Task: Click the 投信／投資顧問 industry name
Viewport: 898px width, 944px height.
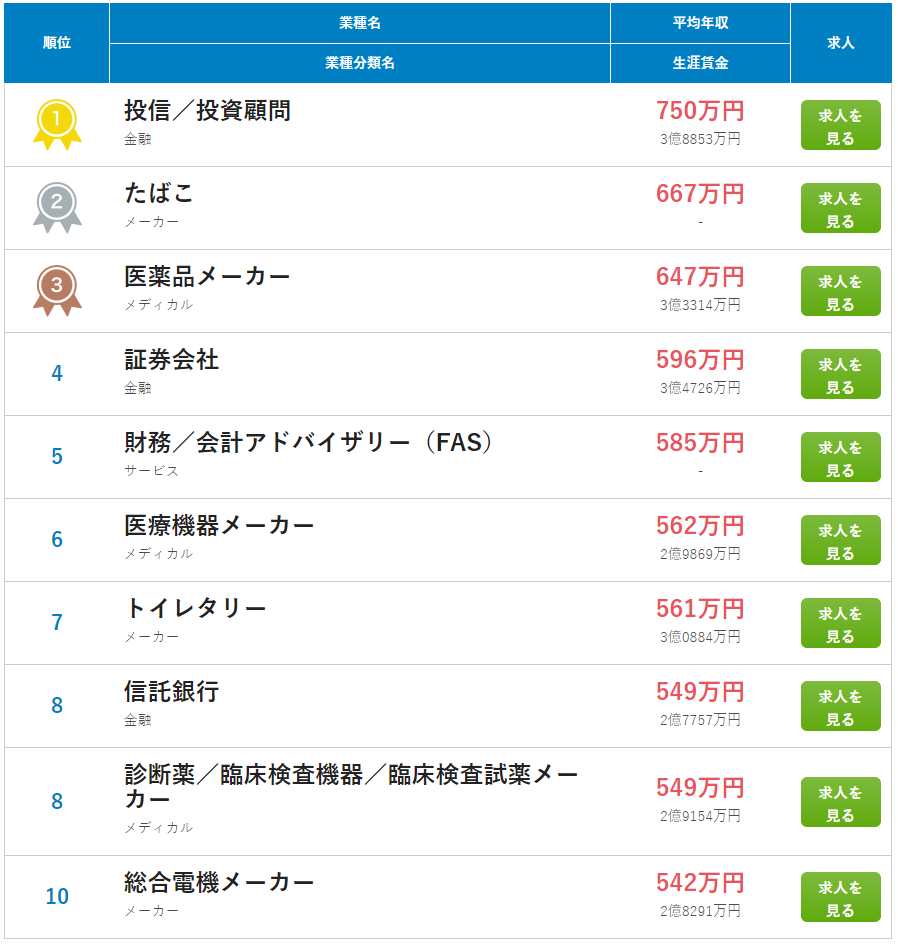Action: pos(207,111)
